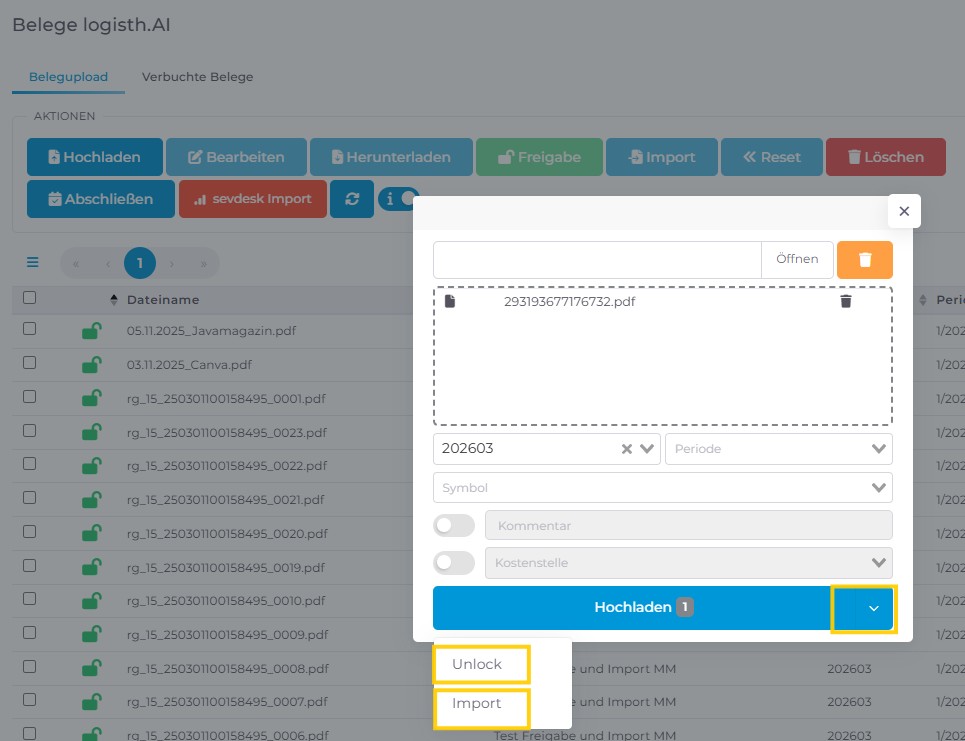Choose Import from the dropdown menu
The height and width of the screenshot is (741, 965).
477,703
